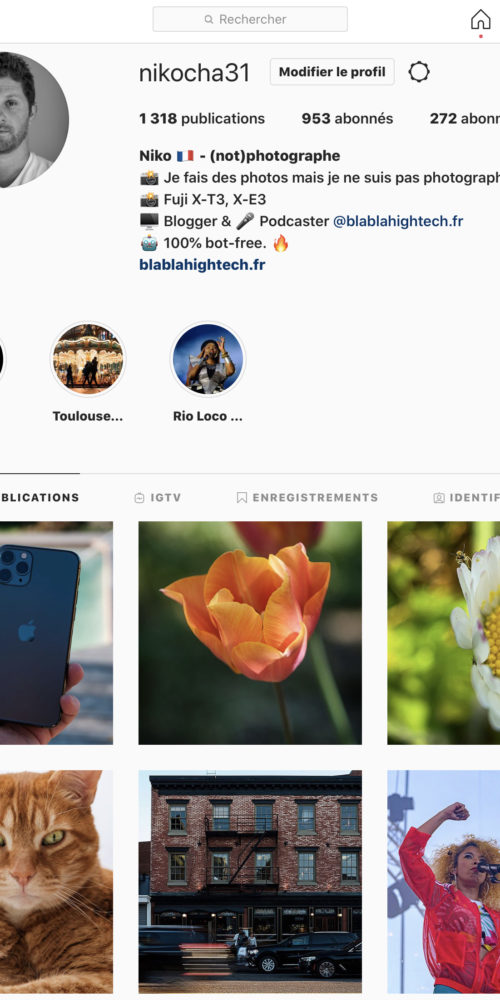
Task: Open the brick building photo post
Action: [x=250, y=881]
